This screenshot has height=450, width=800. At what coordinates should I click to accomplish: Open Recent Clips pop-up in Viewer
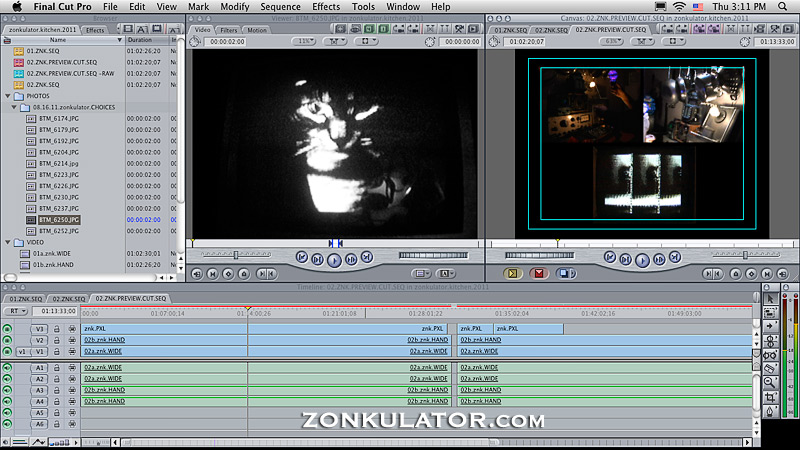pyautogui.click(x=421, y=274)
